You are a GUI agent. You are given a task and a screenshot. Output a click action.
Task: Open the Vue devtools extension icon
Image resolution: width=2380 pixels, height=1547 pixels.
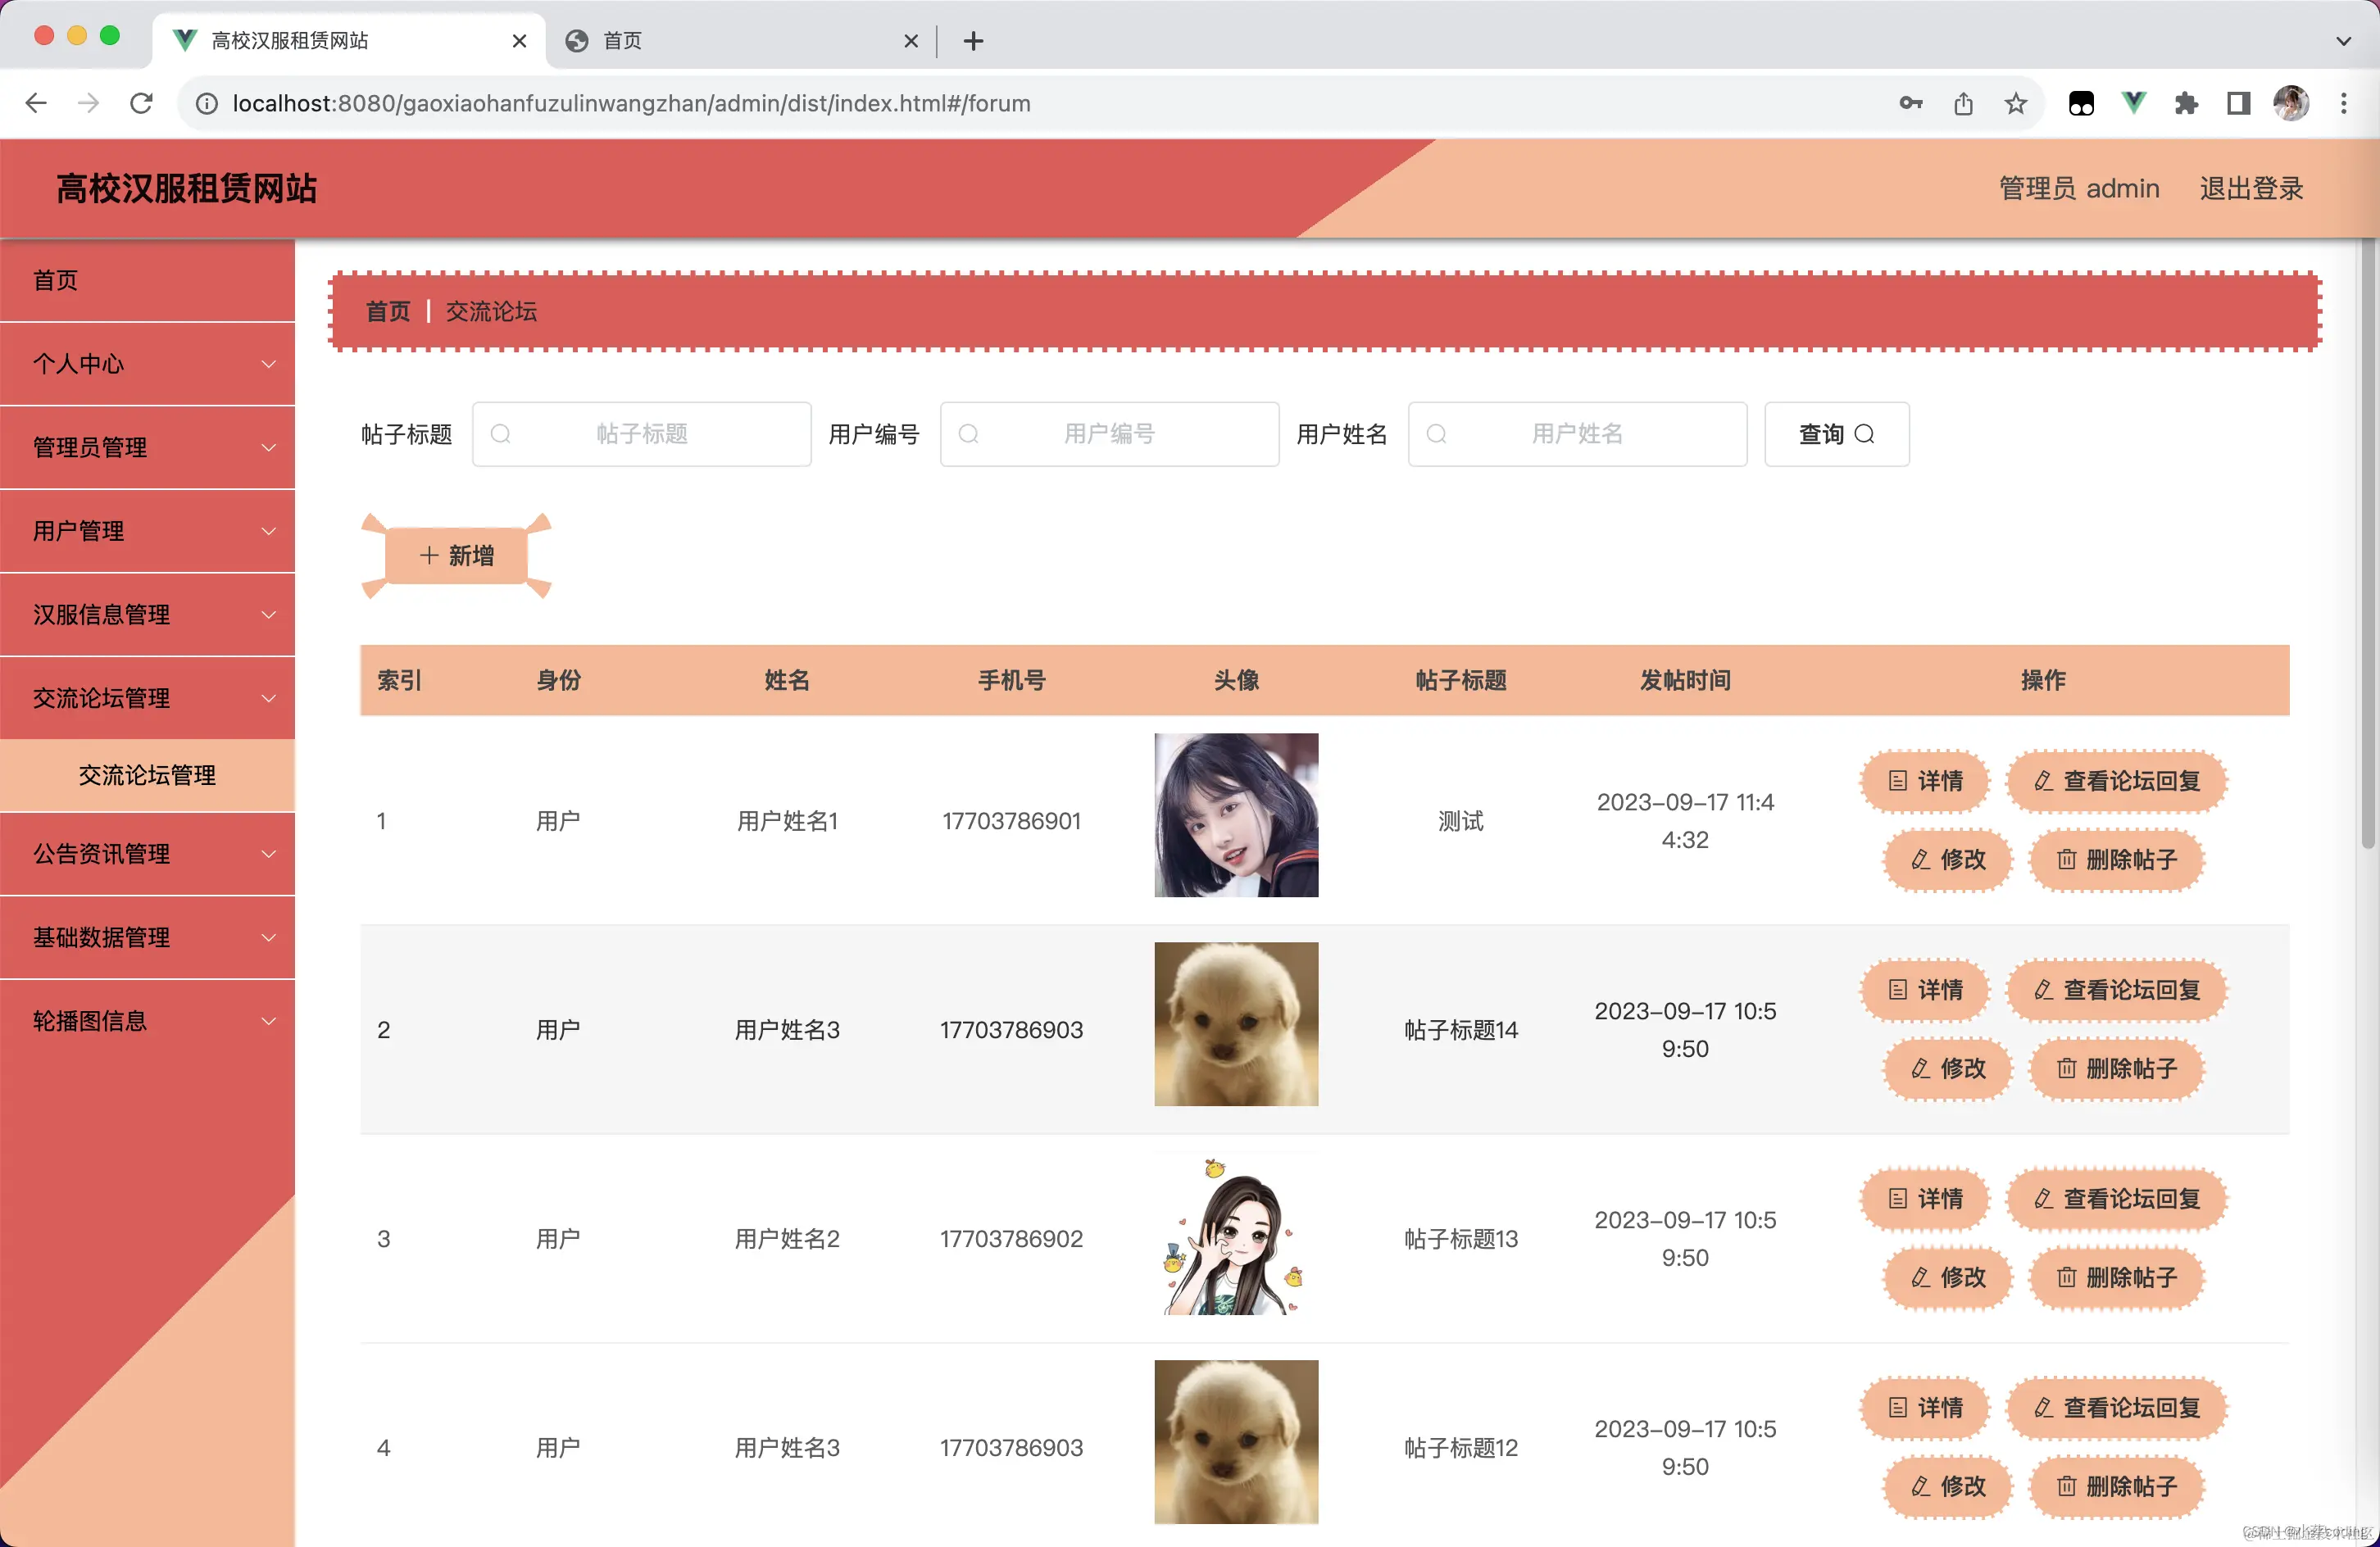pyautogui.click(x=2134, y=103)
